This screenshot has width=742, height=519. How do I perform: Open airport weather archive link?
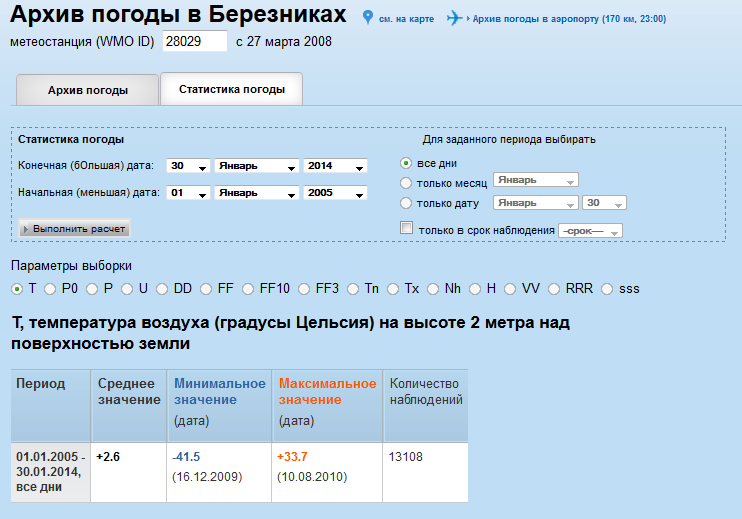pos(568,19)
